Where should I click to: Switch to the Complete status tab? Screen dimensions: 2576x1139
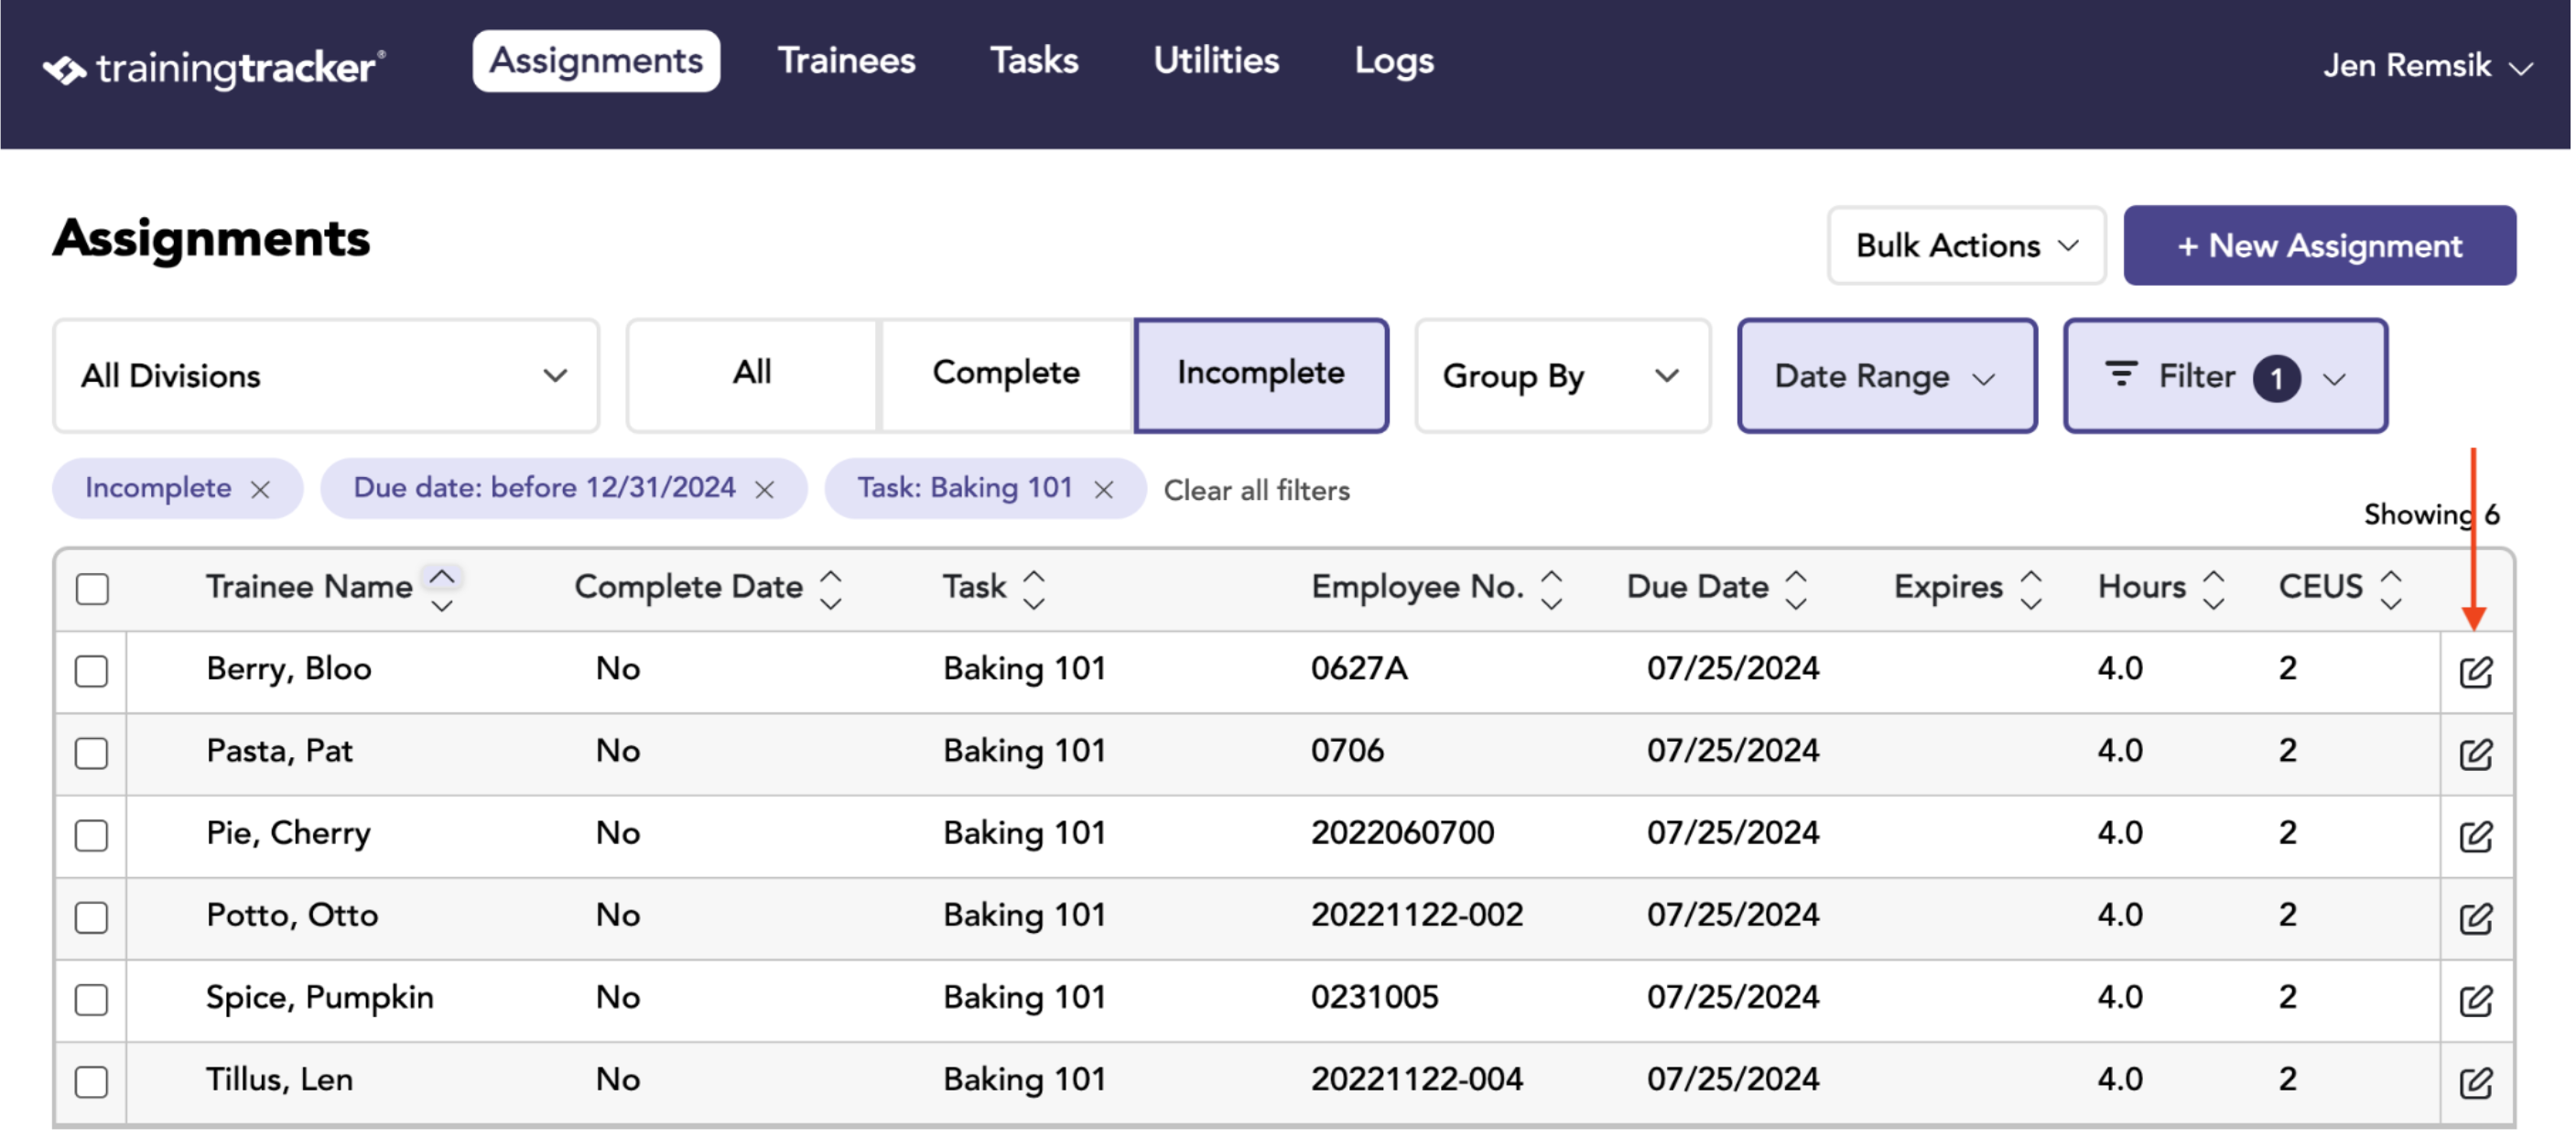[1008, 374]
